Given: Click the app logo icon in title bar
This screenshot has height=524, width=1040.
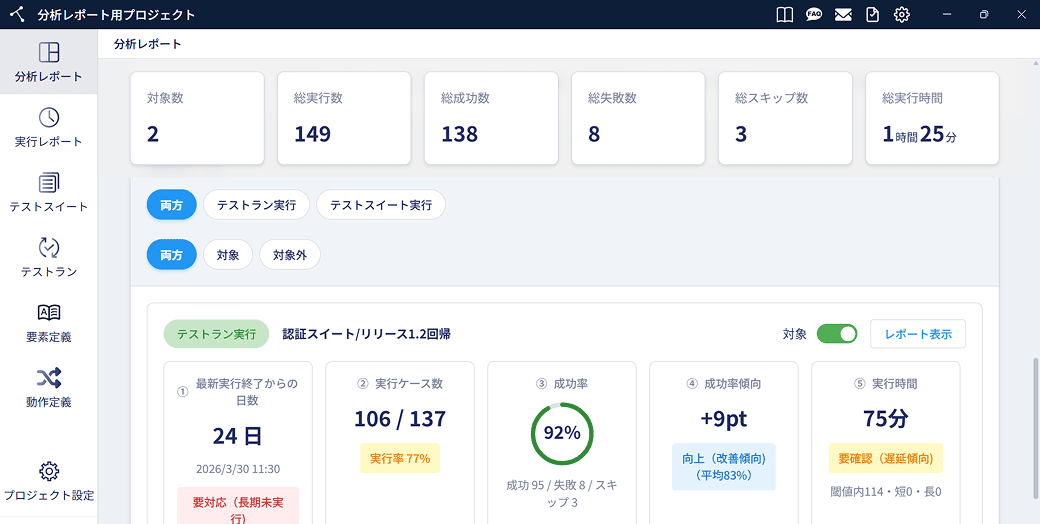Looking at the screenshot, I should click(18, 14).
